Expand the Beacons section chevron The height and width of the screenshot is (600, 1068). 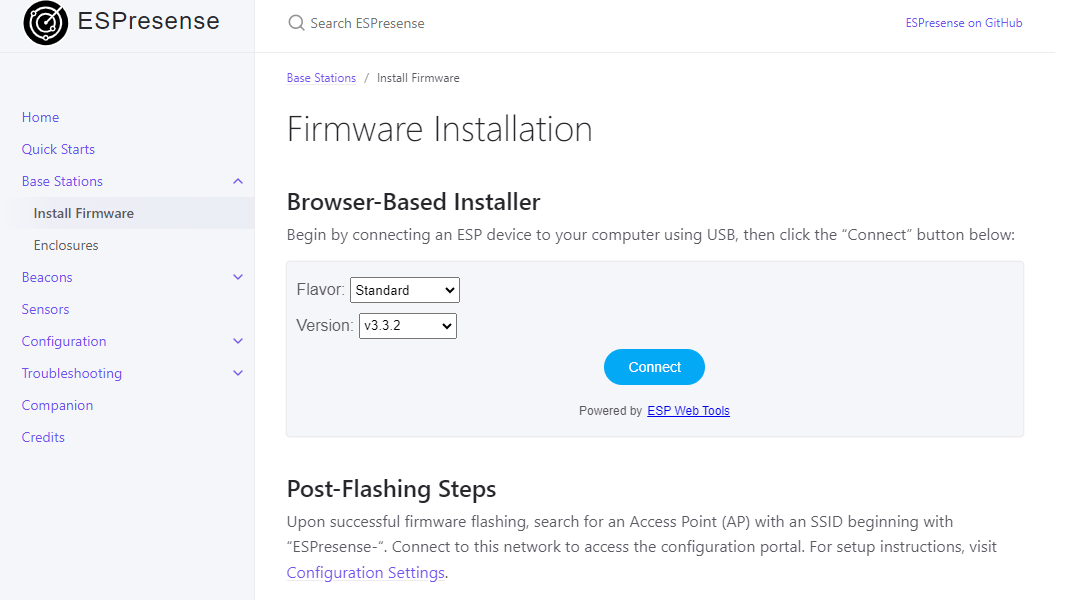point(237,277)
